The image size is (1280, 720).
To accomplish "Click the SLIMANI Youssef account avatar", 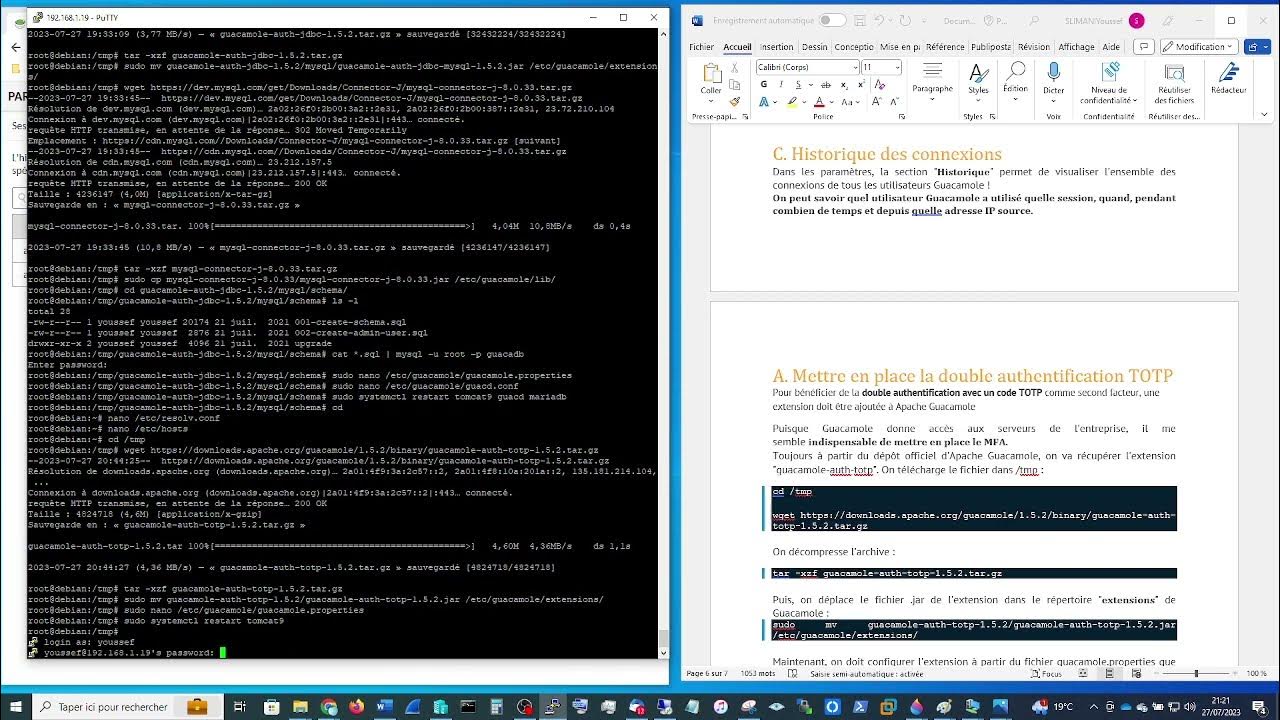I will point(1136,20).
